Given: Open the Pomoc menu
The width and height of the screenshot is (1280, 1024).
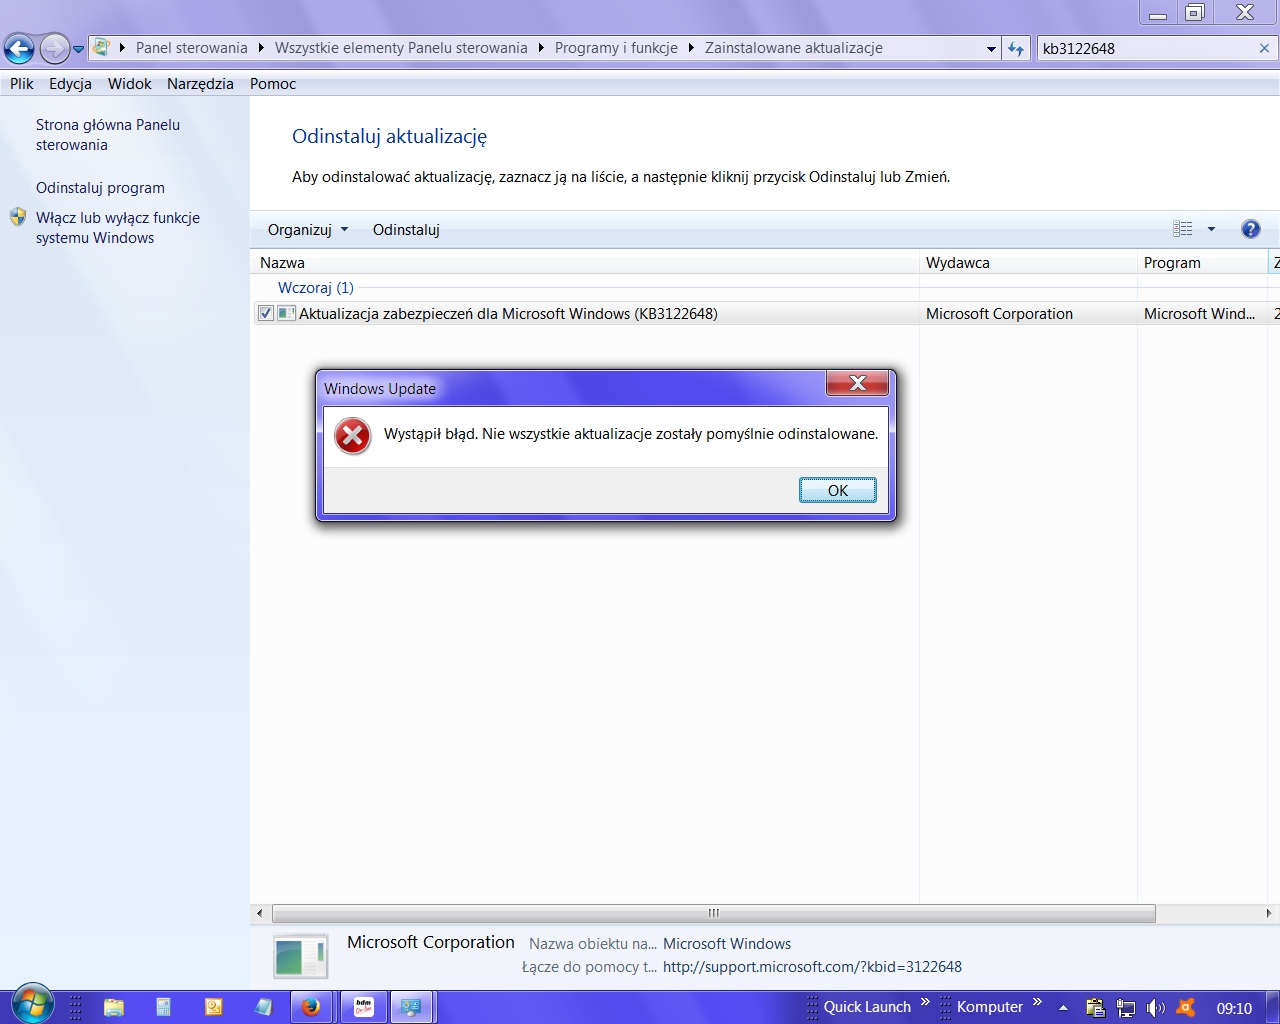Looking at the screenshot, I should click(x=273, y=84).
